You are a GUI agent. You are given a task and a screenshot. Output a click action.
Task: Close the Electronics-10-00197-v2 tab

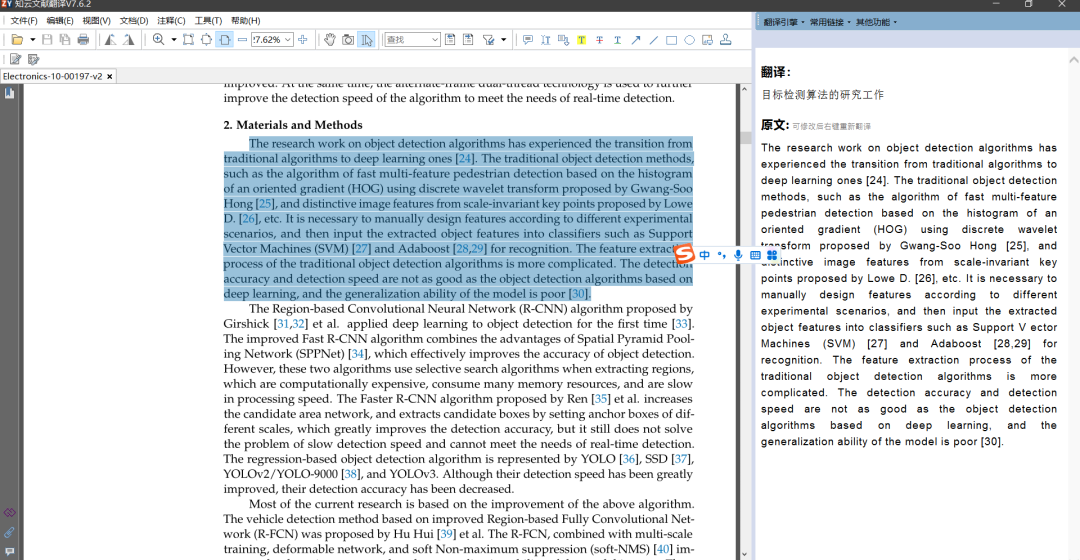pyautogui.click(x=110, y=76)
